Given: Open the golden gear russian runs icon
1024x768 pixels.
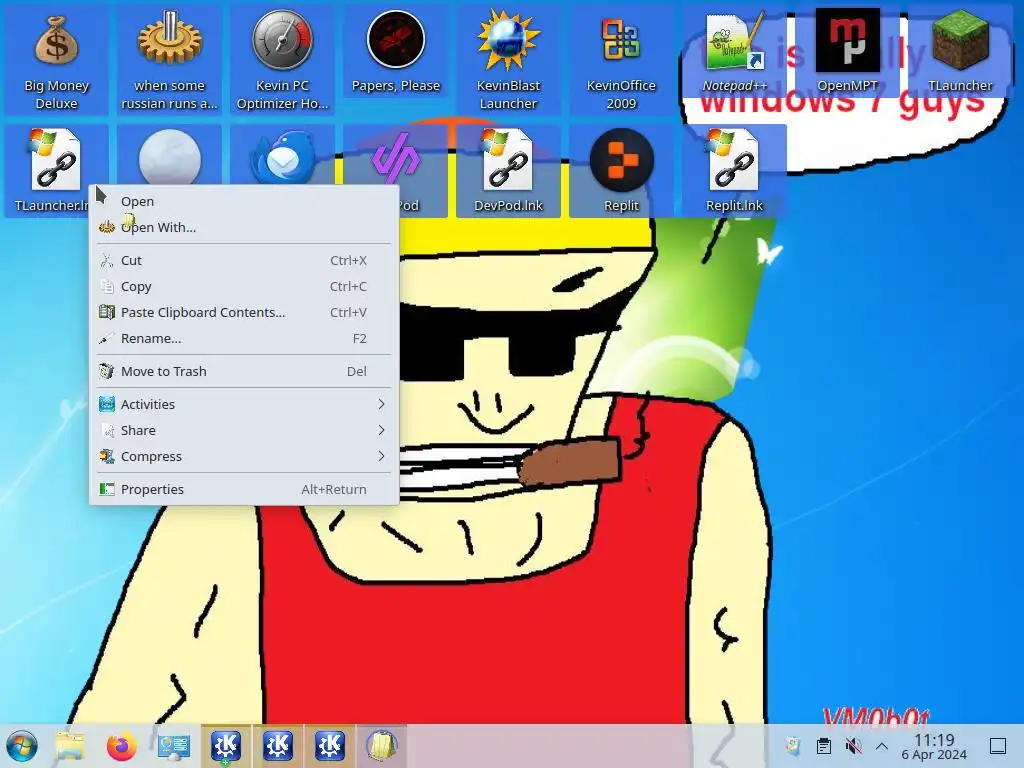Looking at the screenshot, I should pyautogui.click(x=169, y=60).
